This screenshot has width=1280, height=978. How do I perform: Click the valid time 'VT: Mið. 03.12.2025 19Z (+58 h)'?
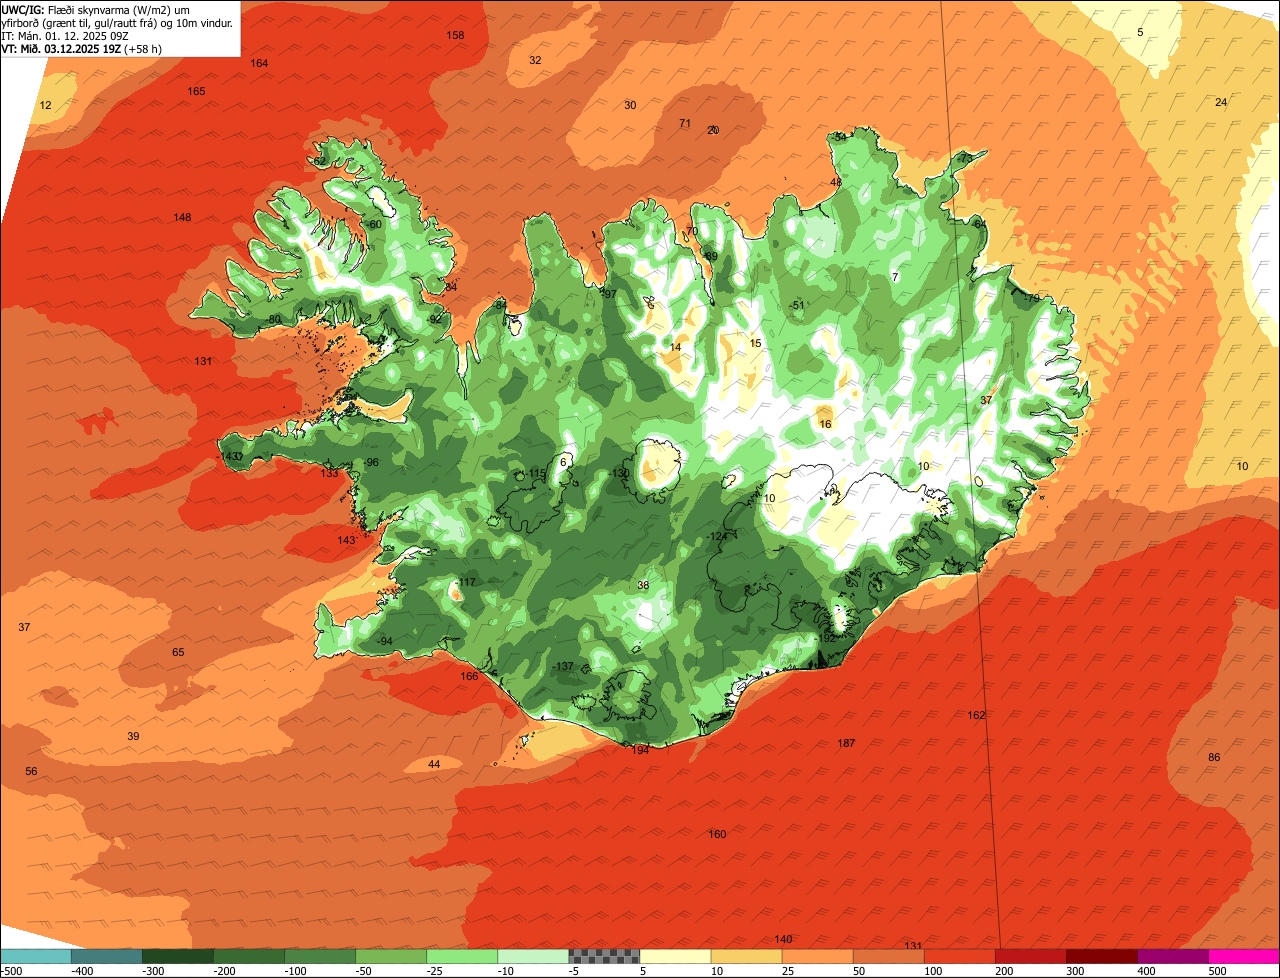(x=82, y=48)
